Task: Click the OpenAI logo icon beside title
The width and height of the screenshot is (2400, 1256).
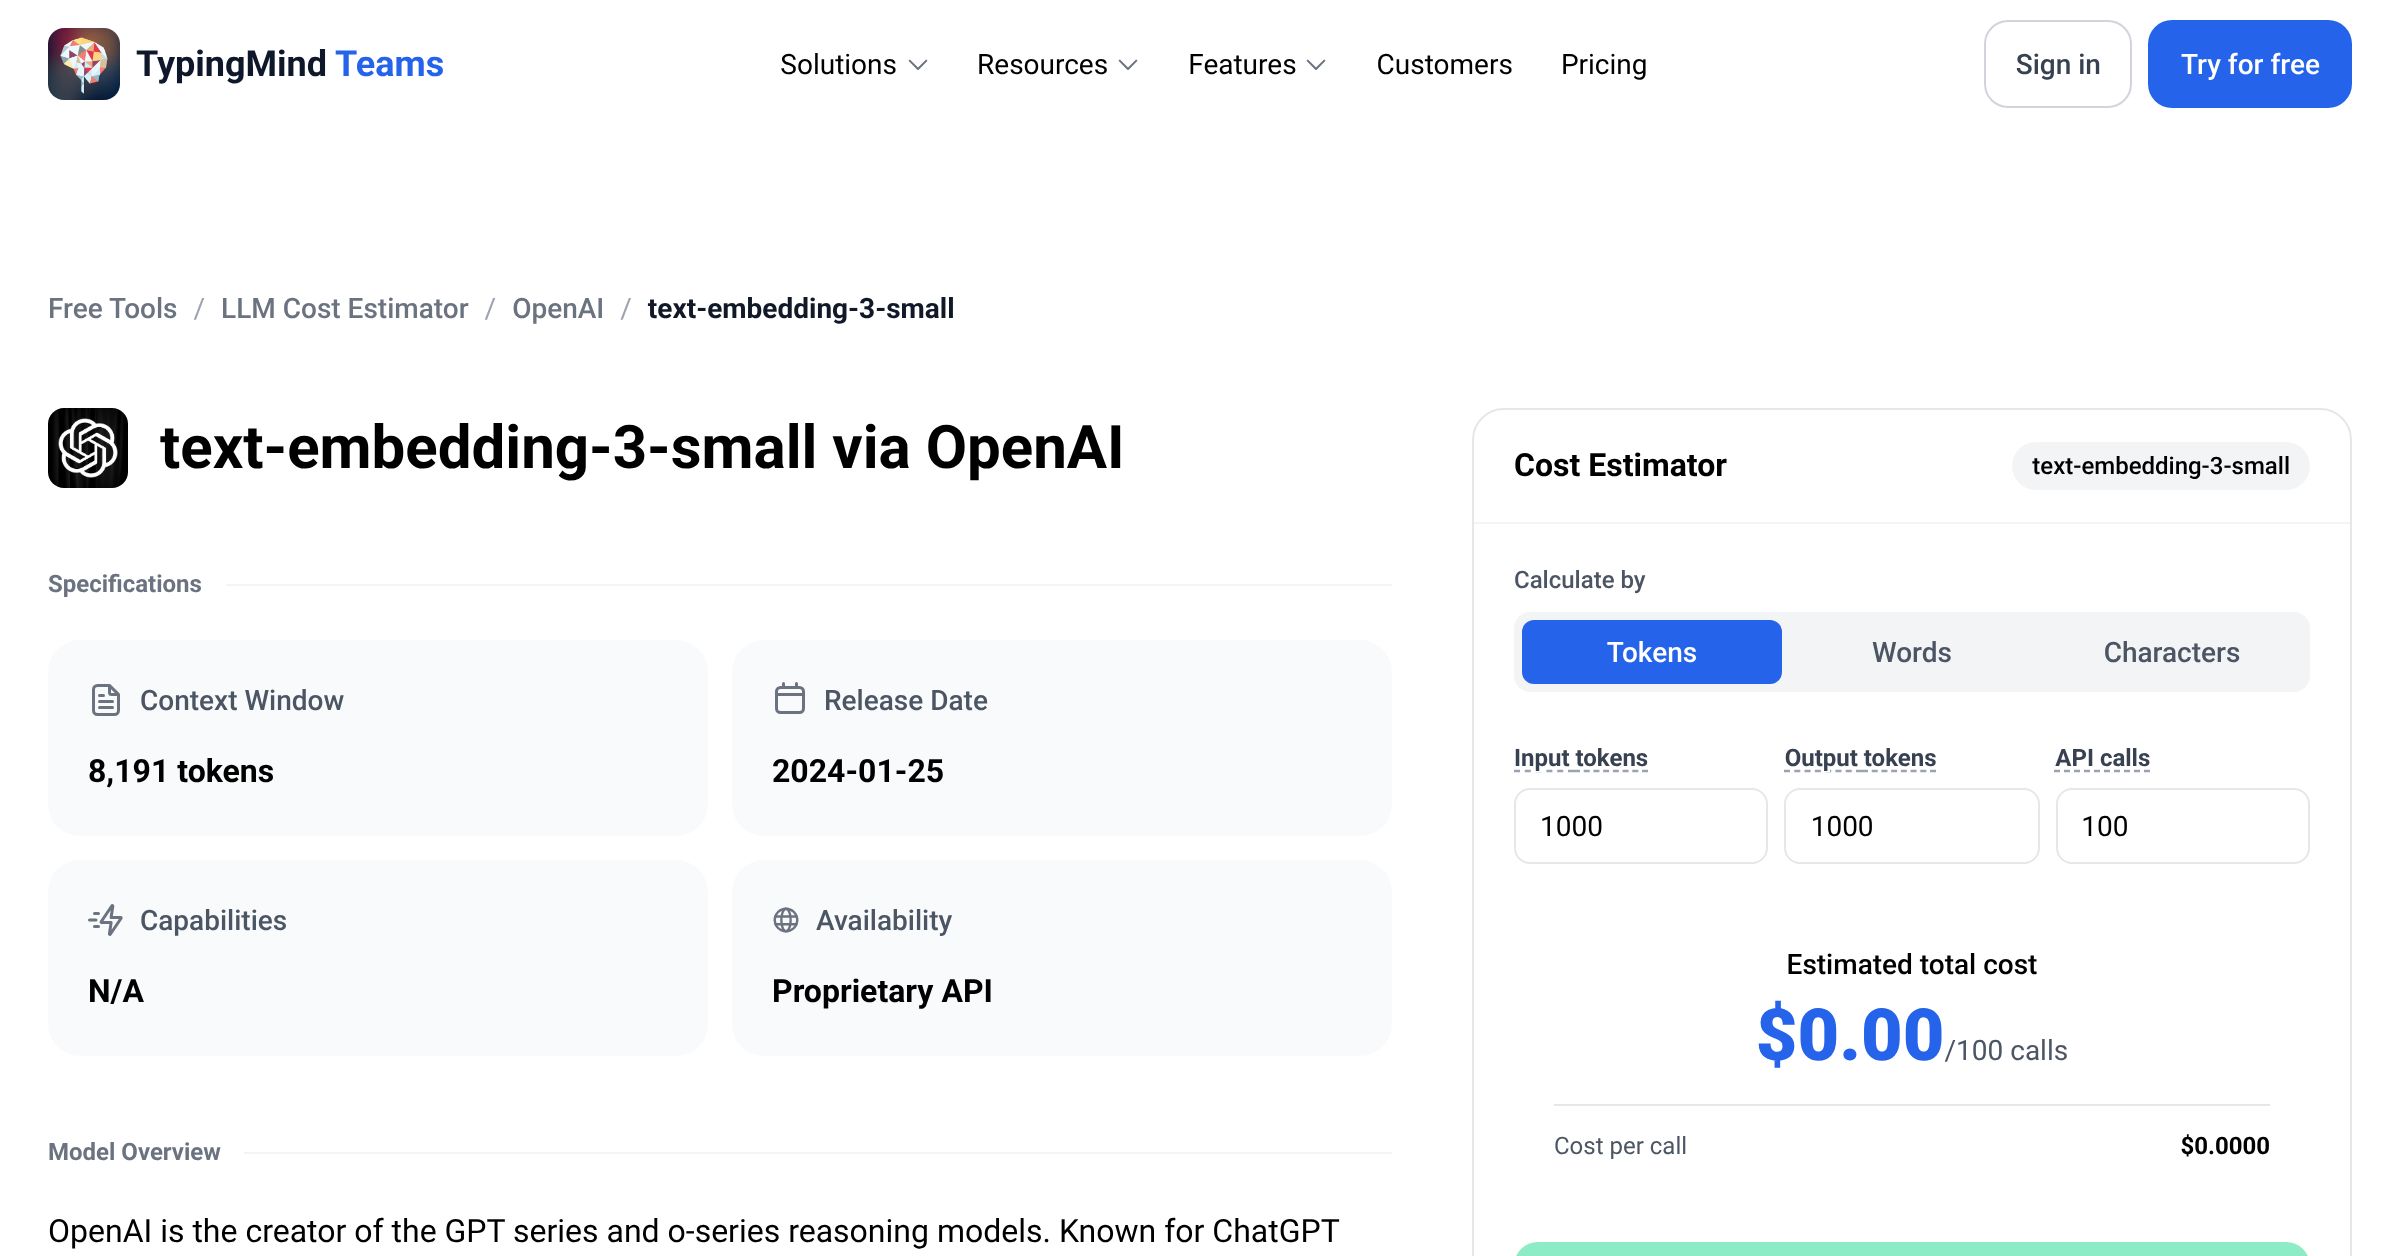Action: 88,448
